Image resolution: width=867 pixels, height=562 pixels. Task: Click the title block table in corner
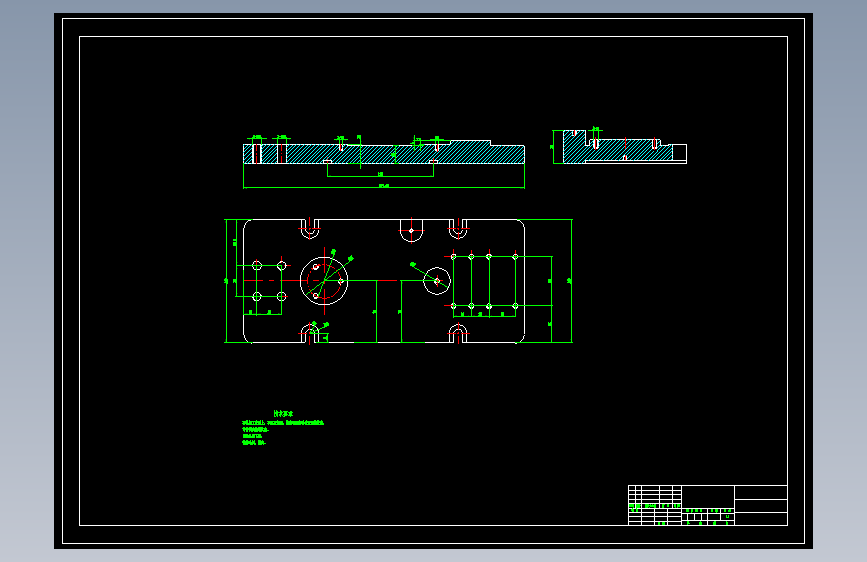(x=708, y=505)
